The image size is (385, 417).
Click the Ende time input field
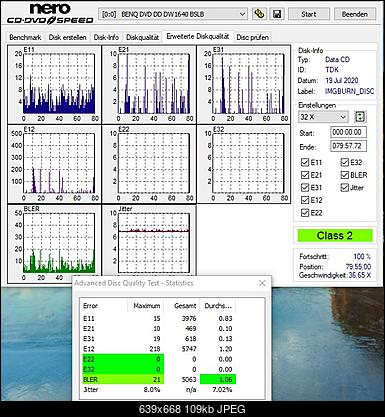pyautogui.click(x=348, y=146)
